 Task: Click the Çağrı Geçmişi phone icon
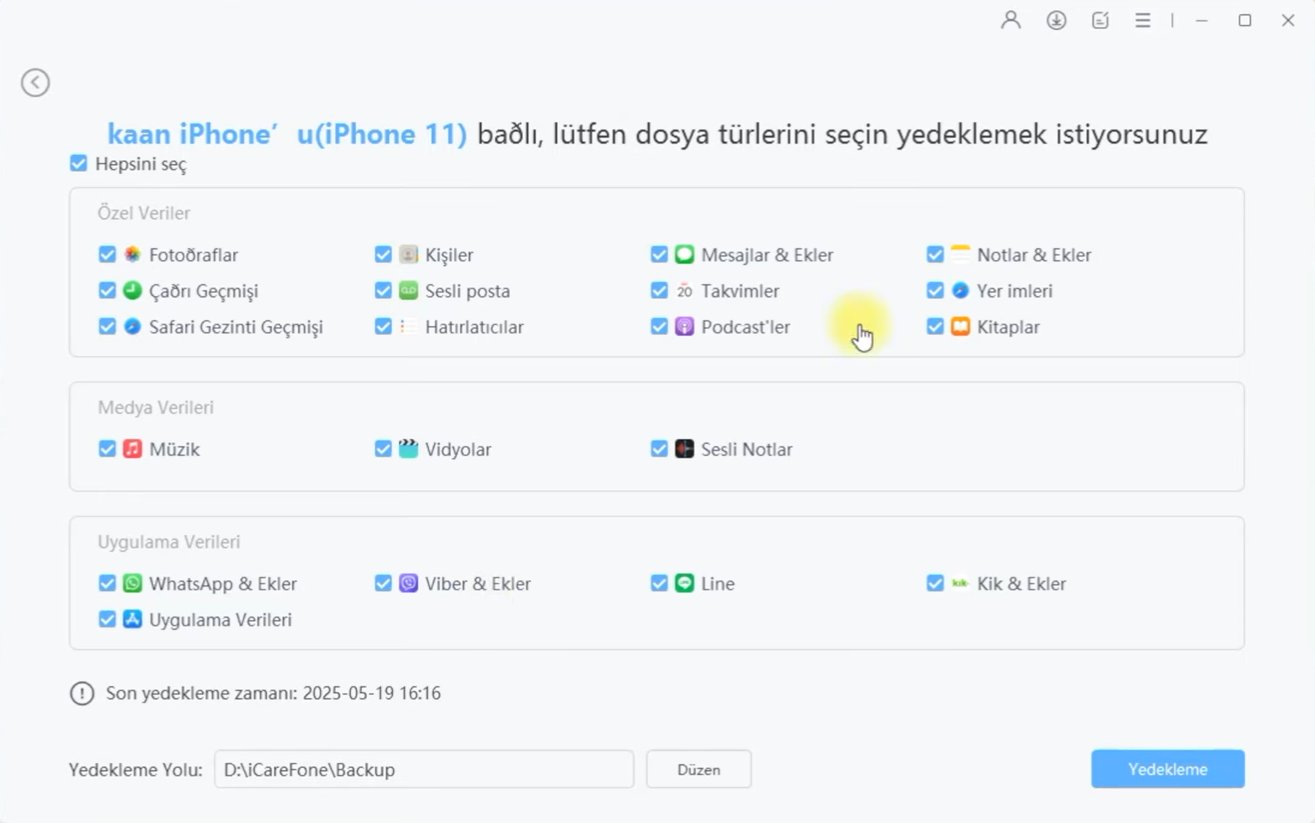(132, 291)
